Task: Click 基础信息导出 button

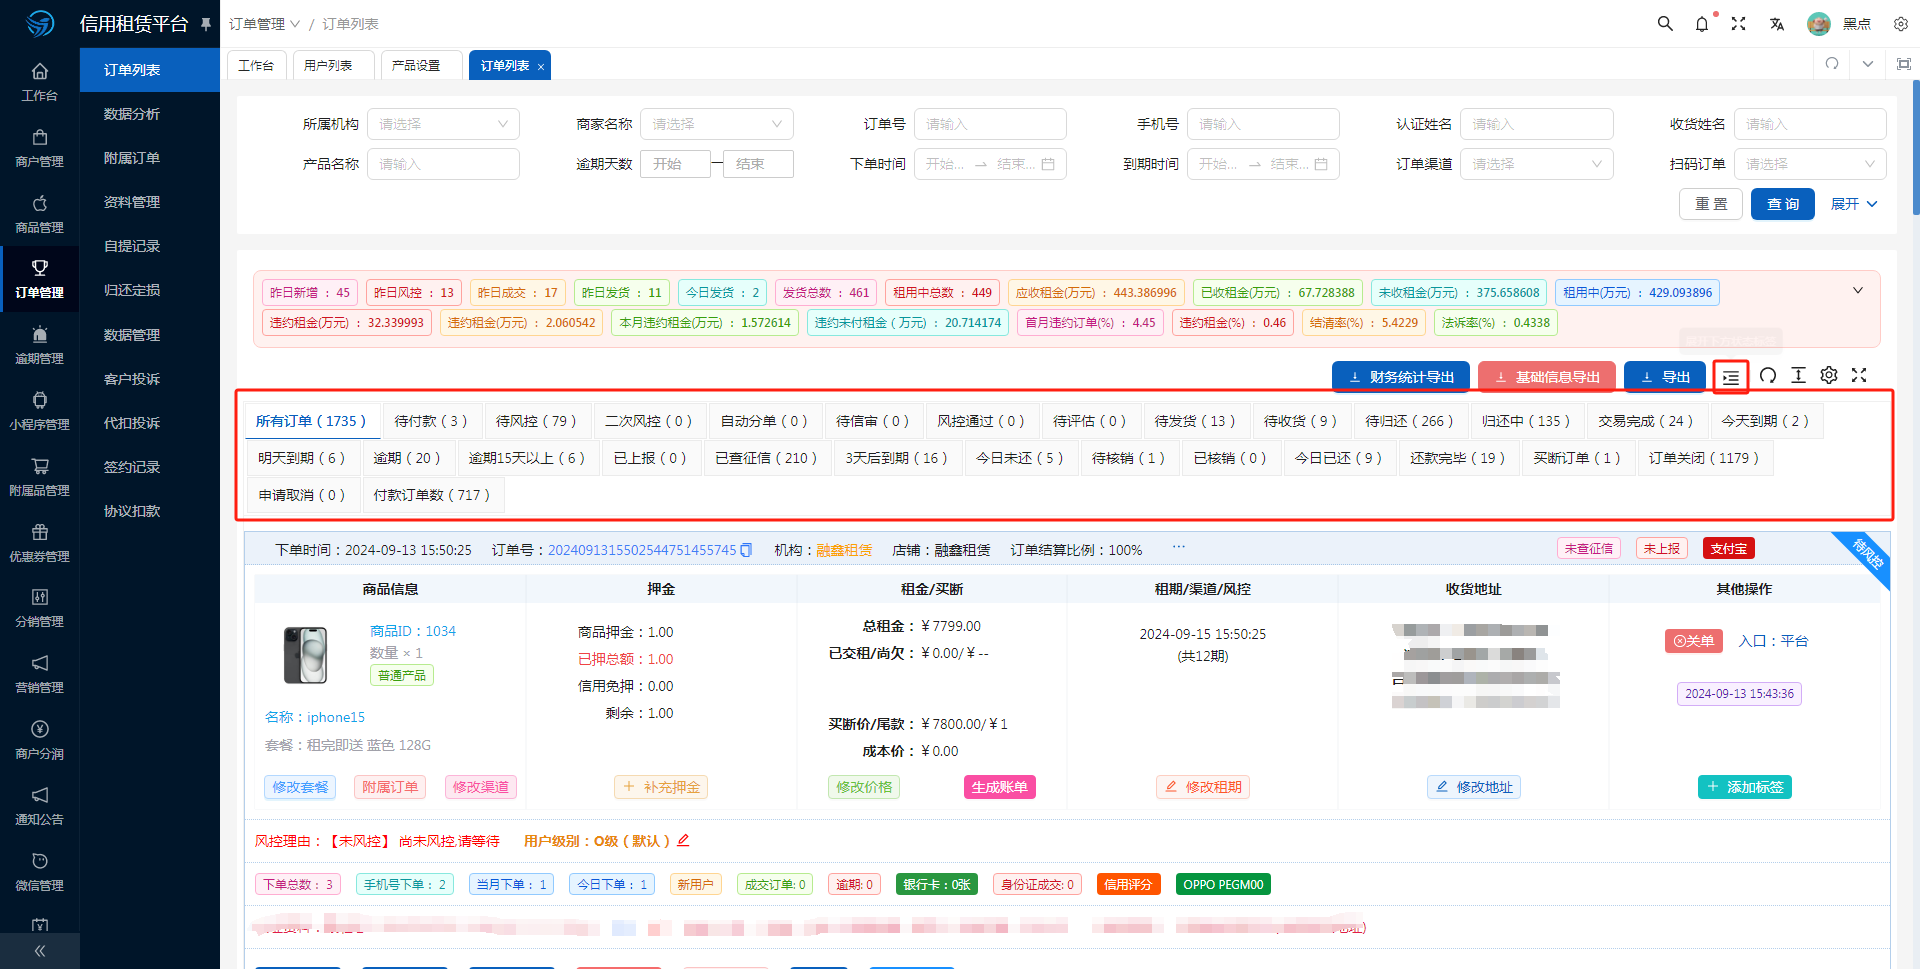Action: click(1547, 377)
